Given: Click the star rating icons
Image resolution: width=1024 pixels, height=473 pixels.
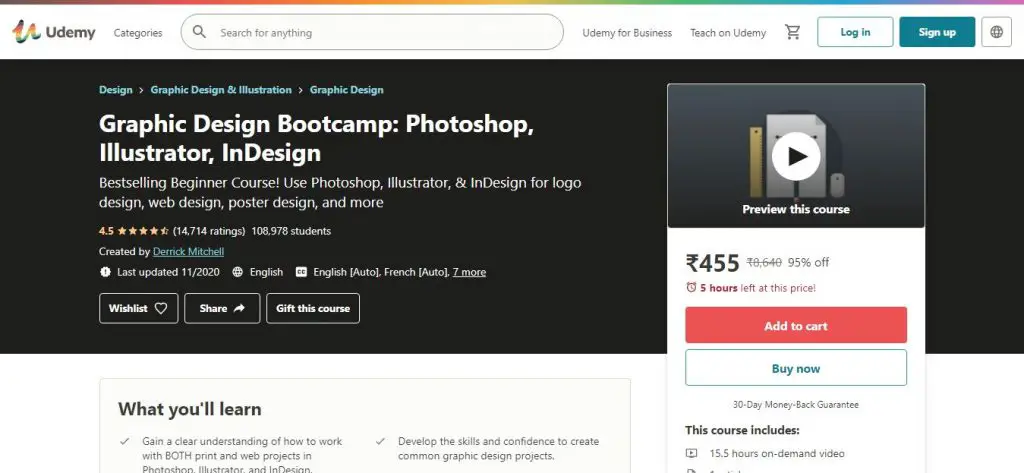Looking at the screenshot, I should click(143, 231).
